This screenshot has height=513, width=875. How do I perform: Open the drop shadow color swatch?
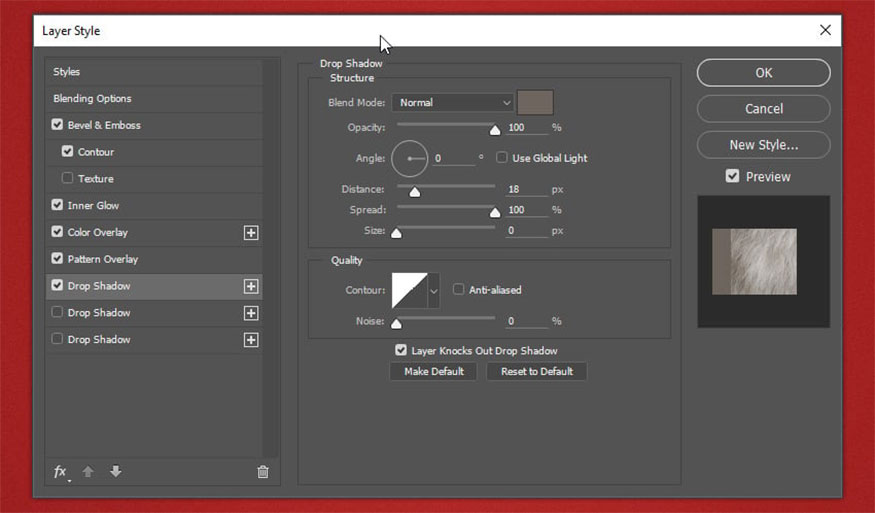click(535, 103)
